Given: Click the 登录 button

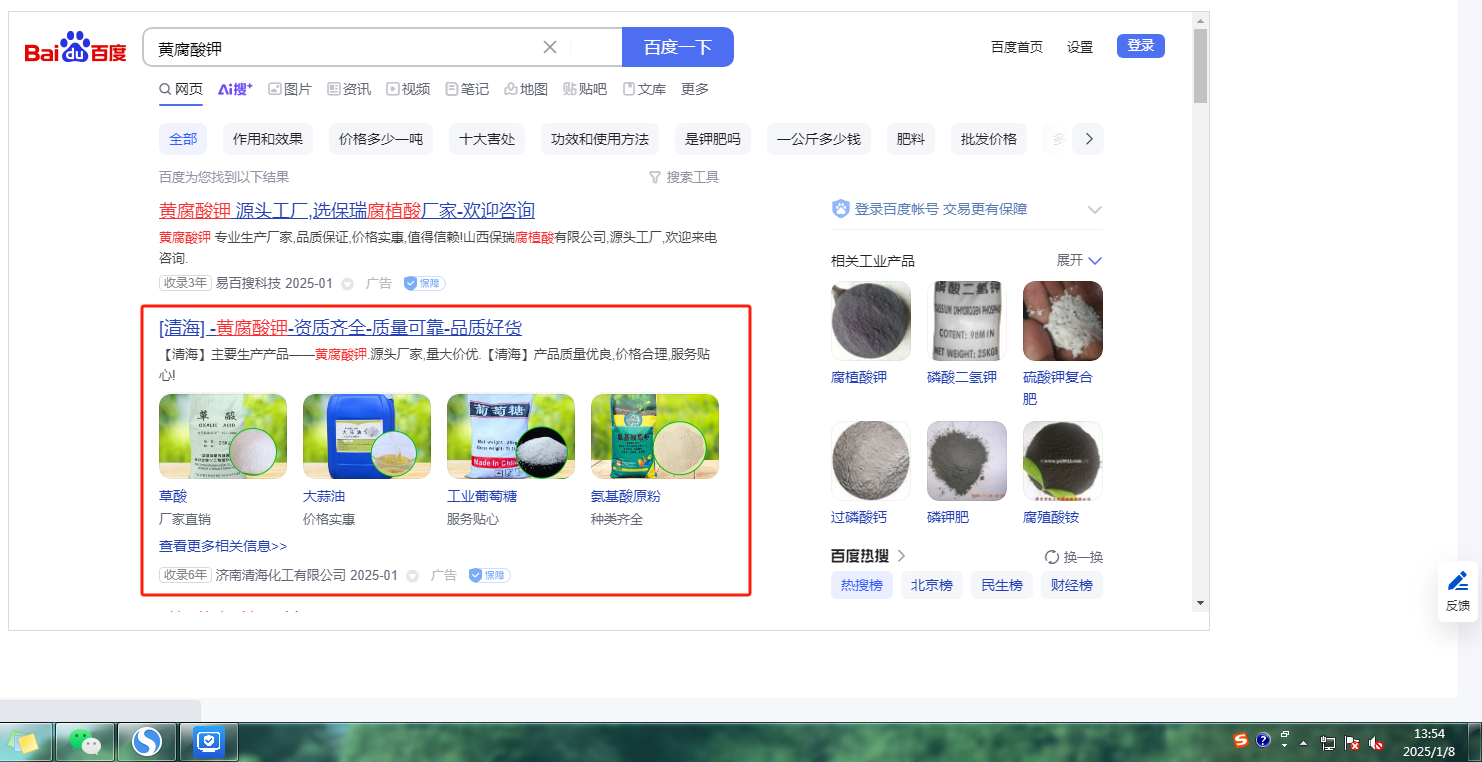Looking at the screenshot, I should [1141, 46].
